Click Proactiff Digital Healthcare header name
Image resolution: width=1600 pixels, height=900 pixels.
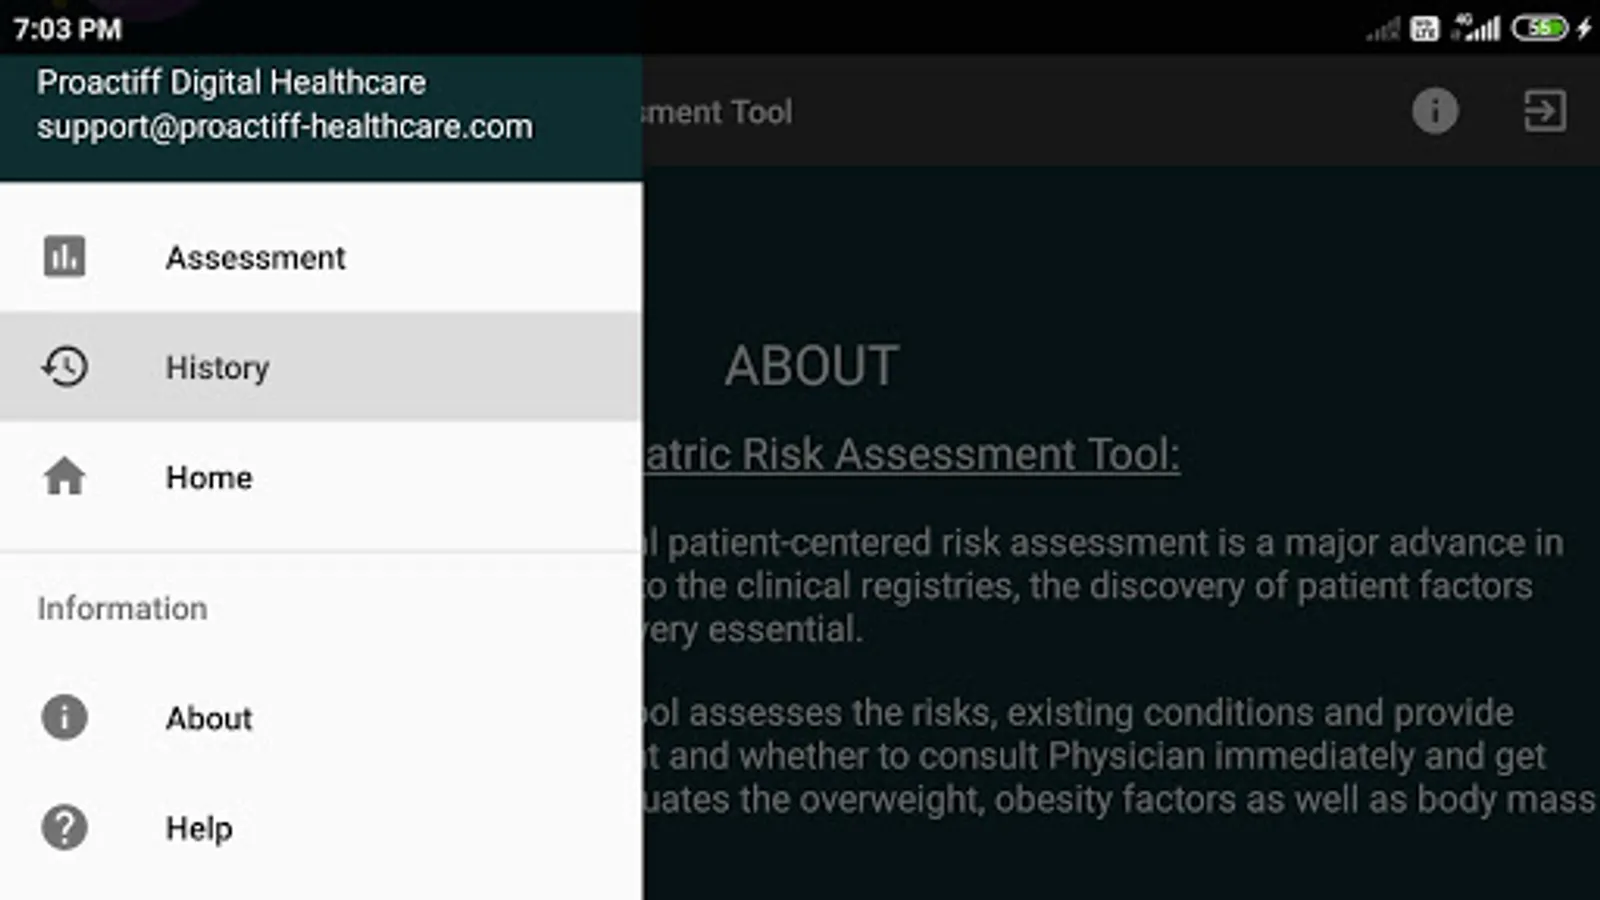(x=231, y=82)
